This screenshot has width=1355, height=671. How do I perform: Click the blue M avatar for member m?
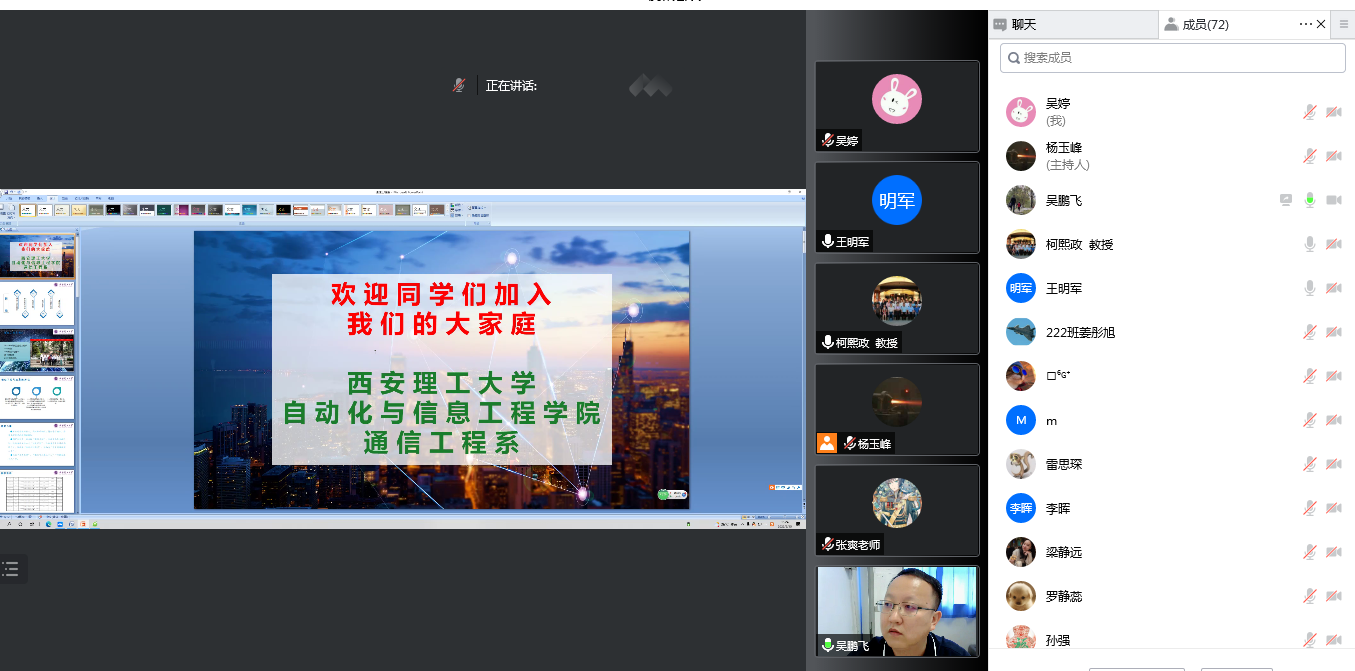tap(1020, 420)
